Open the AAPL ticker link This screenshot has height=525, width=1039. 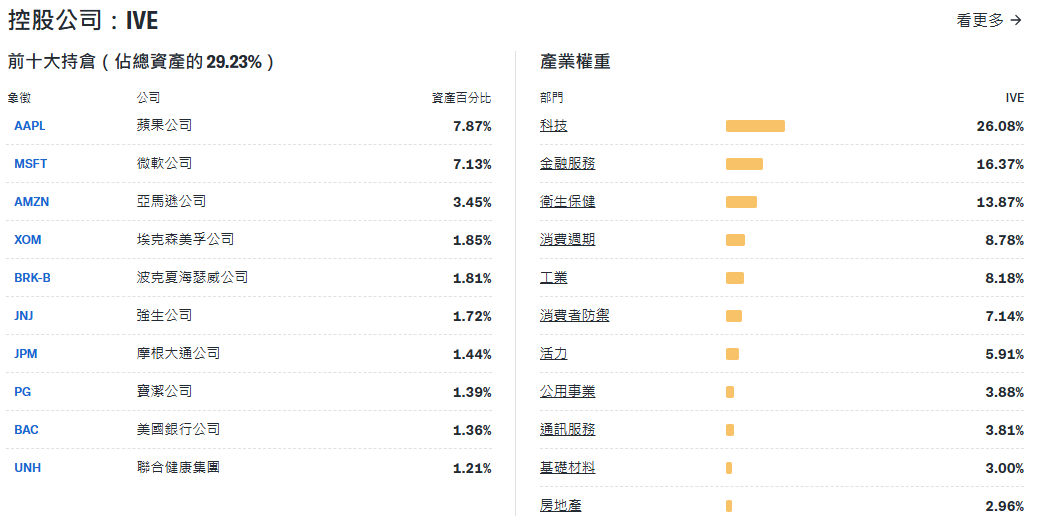[x=30, y=126]
